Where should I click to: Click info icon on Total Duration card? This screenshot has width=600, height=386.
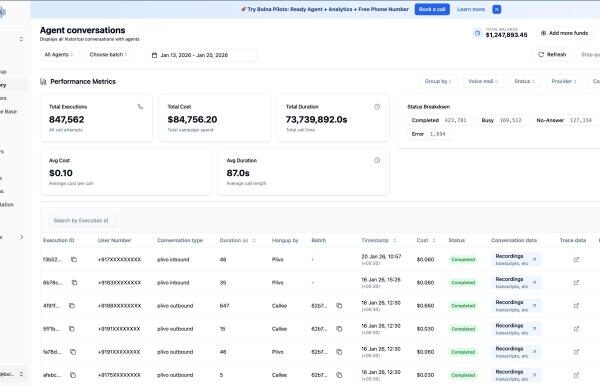[x=377, y=107]
